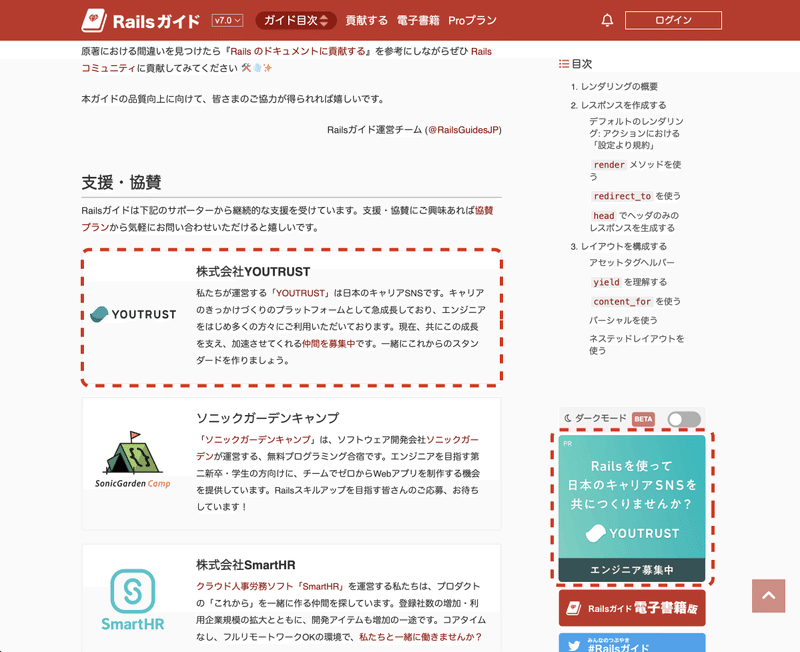Image resolution: width=800 pixels, height=652 pixels.
Task: Click the Twitter bird icon
Action: (574, 645)
